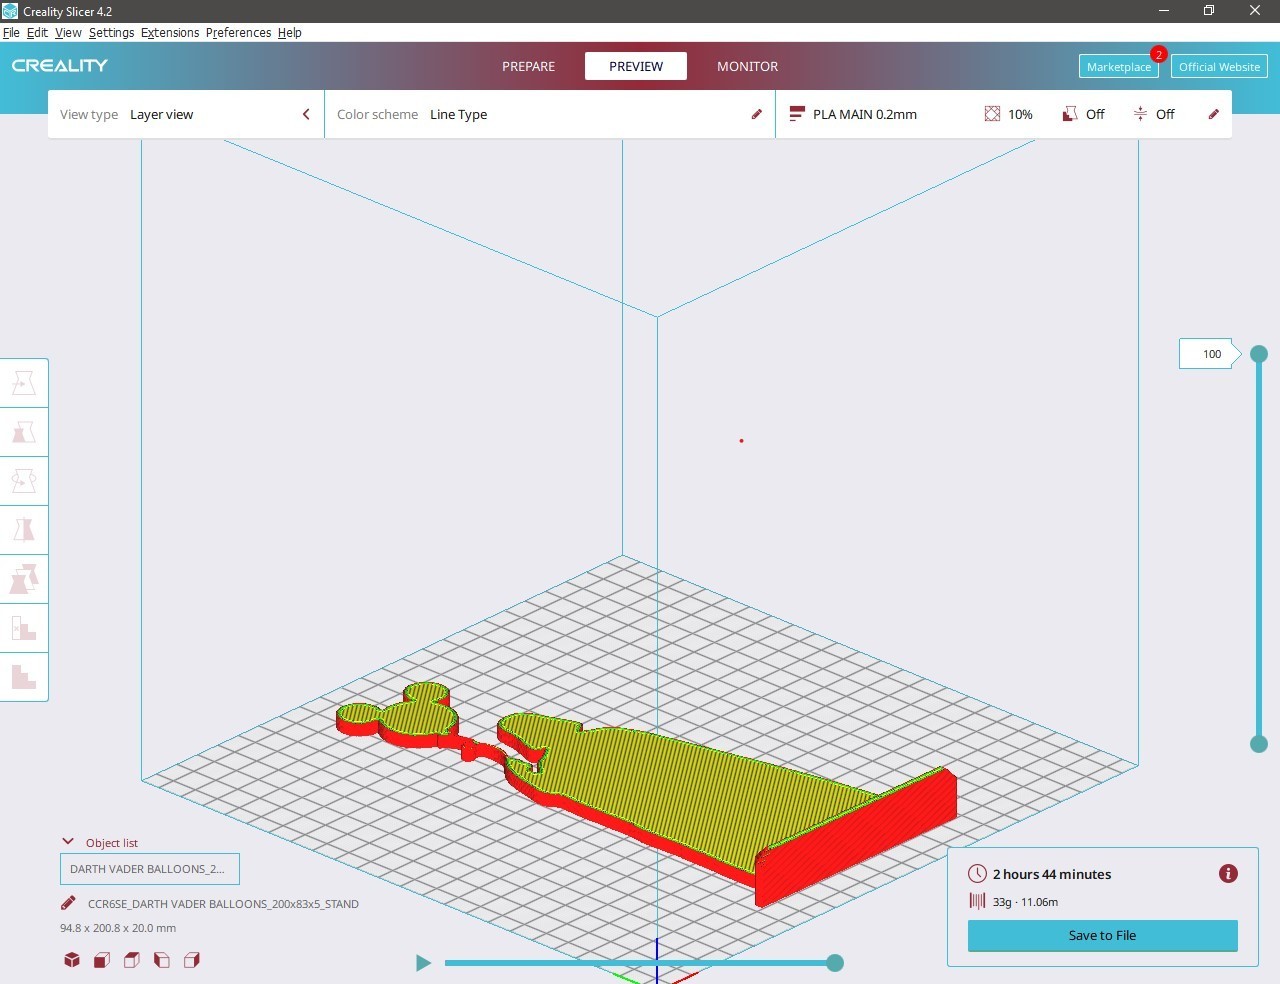Click the print settings pencil icon

[x=1214, y=114]
